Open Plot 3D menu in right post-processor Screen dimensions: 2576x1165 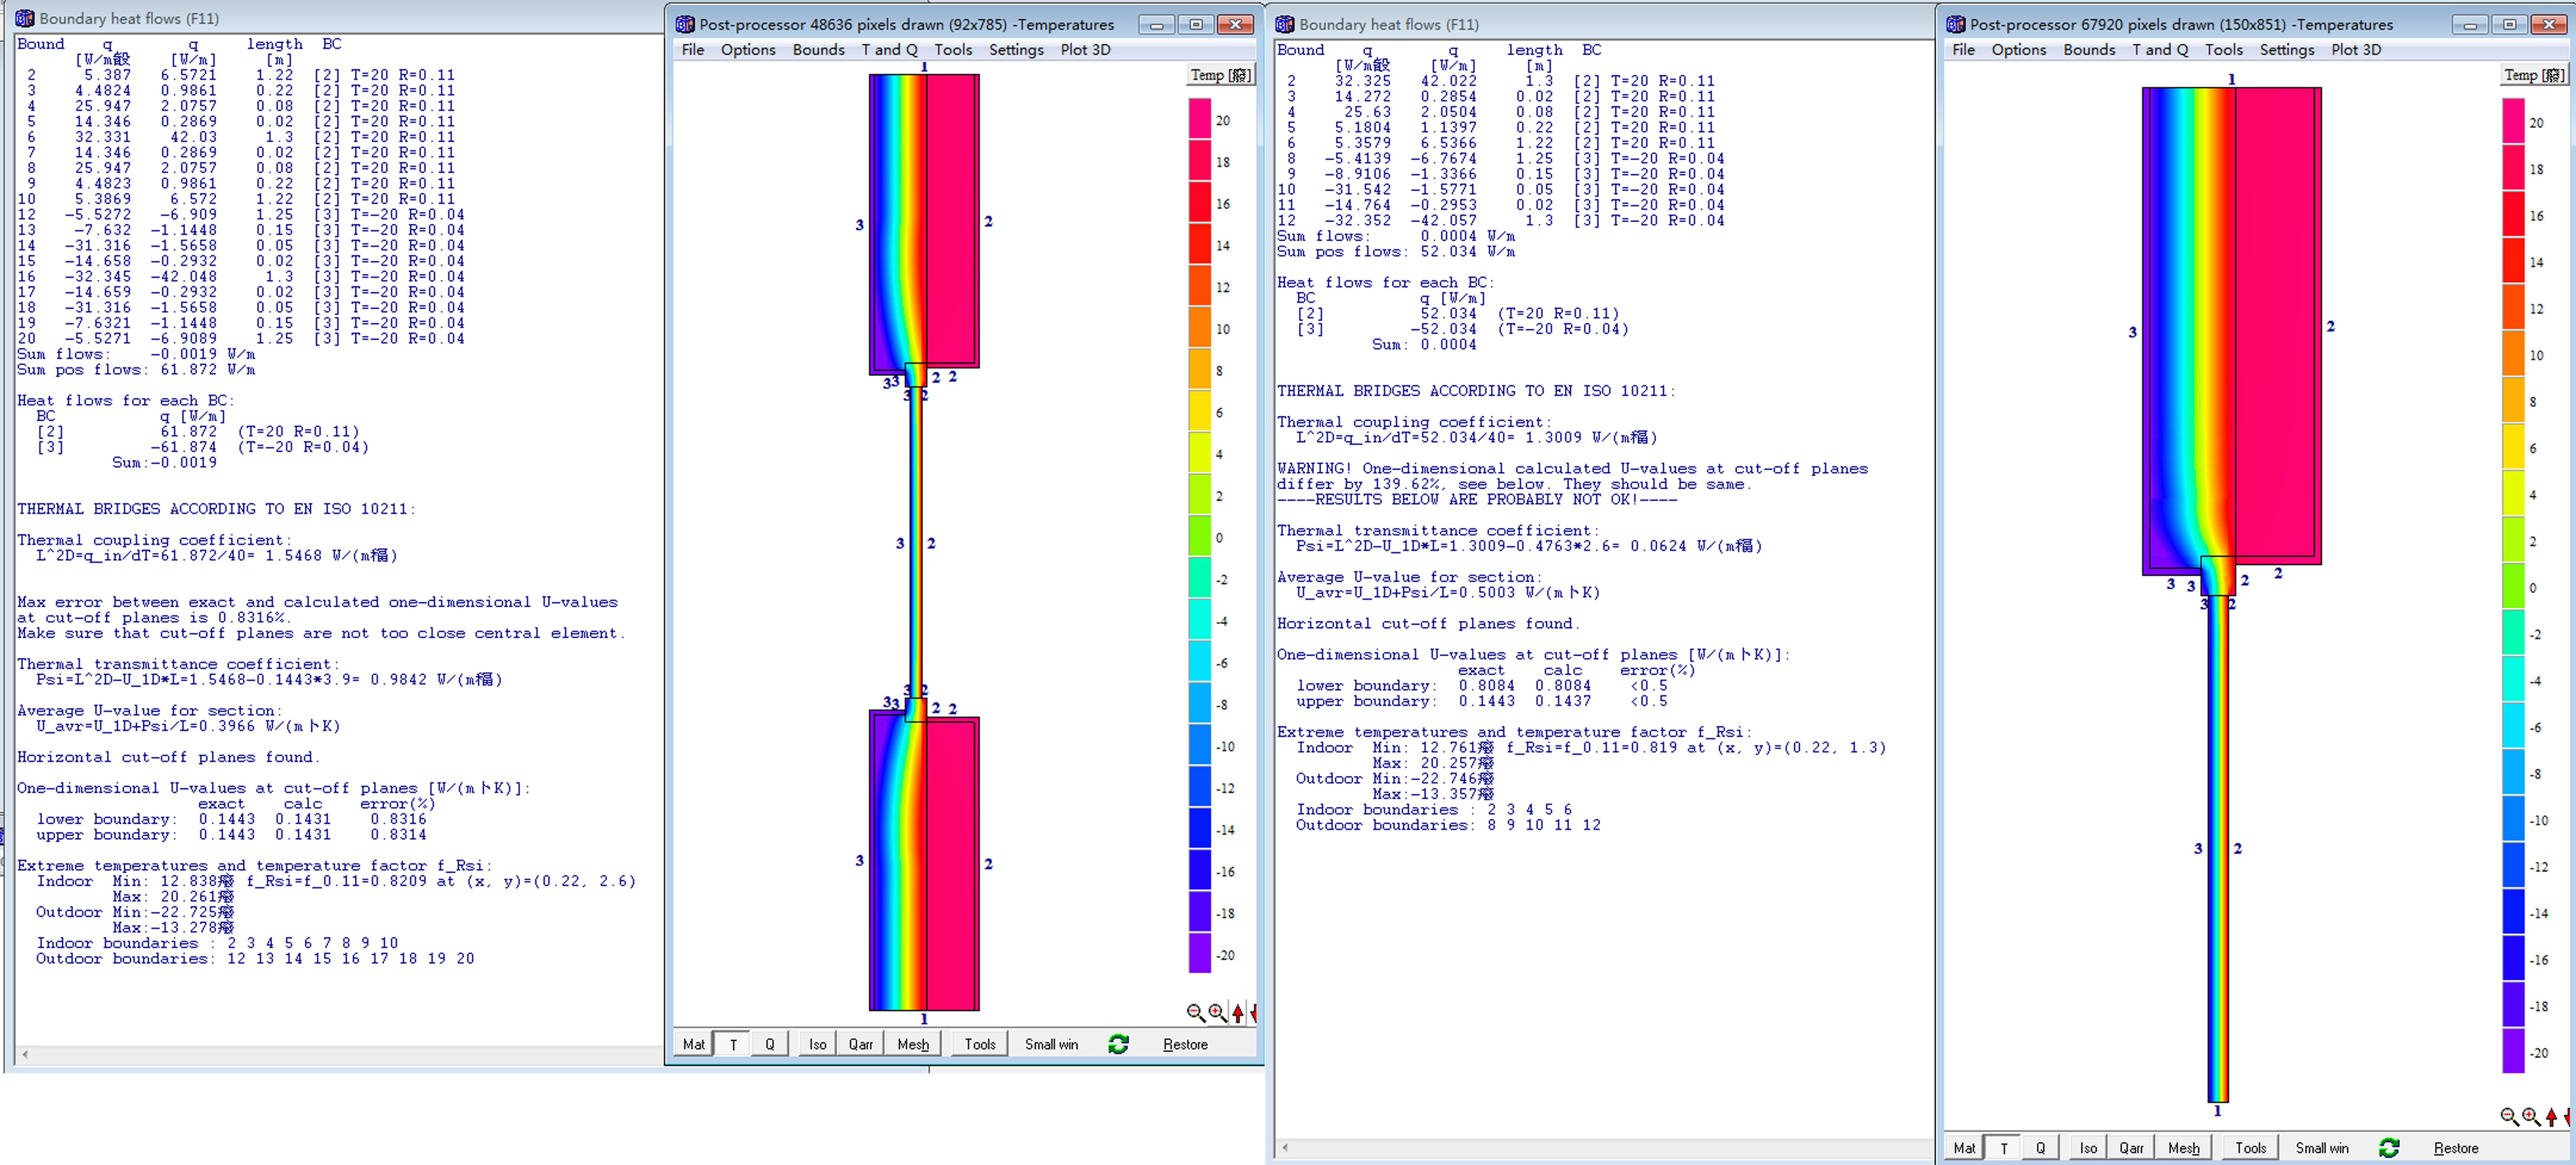(2356, 50)
